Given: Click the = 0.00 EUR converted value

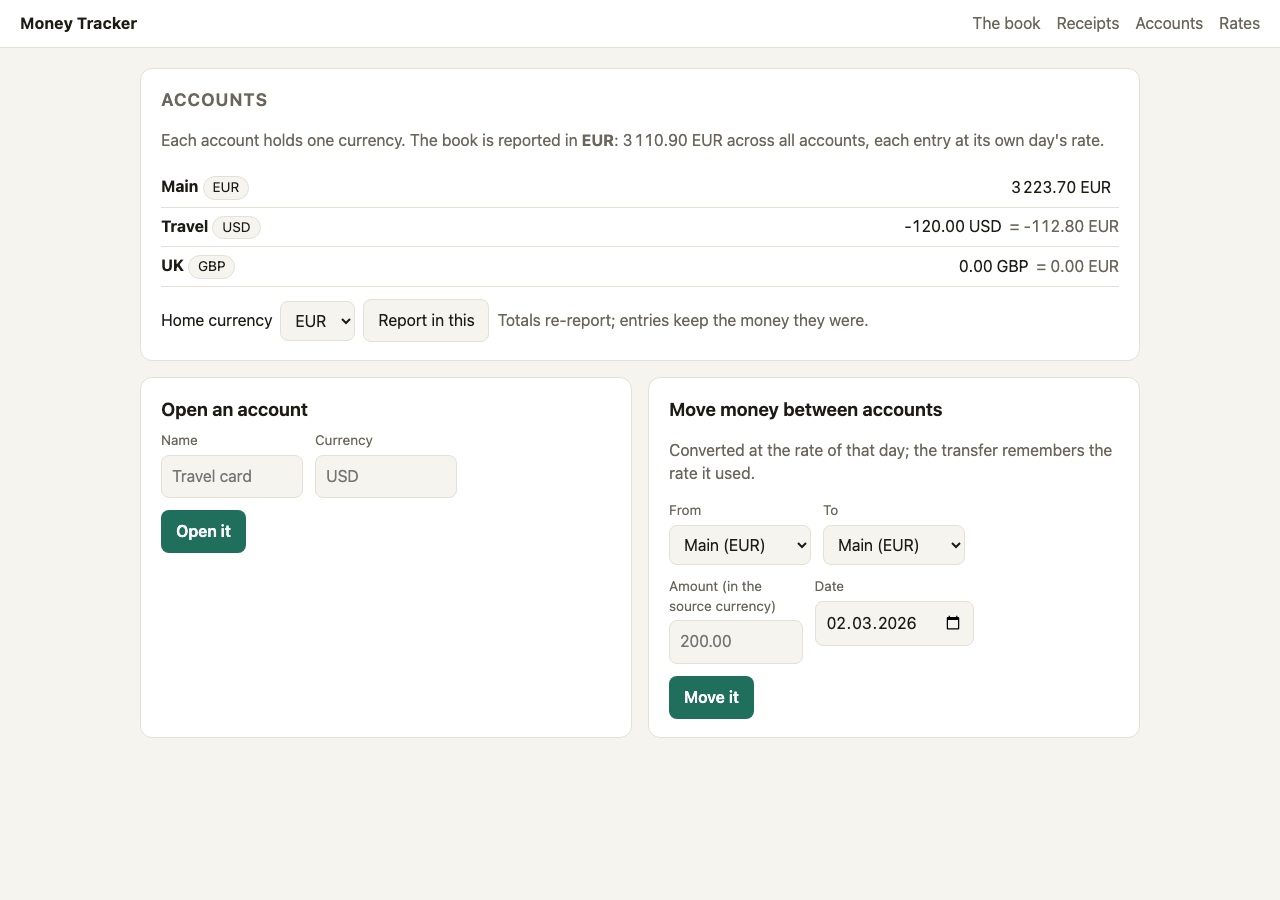Looking at the screenshot, I should click(1077, 267).
